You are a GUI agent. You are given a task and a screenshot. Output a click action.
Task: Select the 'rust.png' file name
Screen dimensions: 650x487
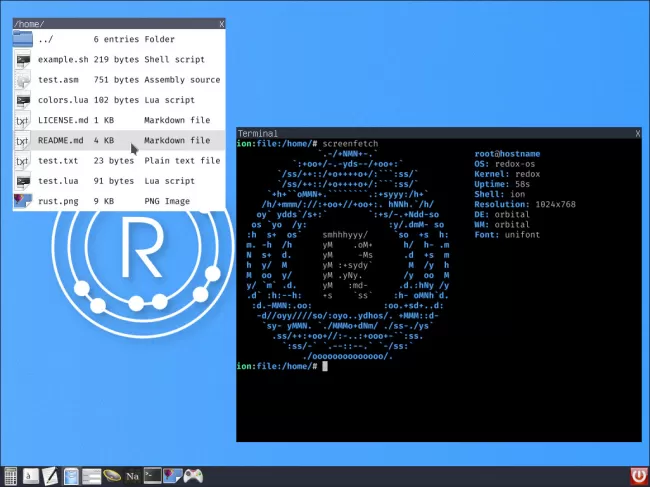(x=58, y=201)
